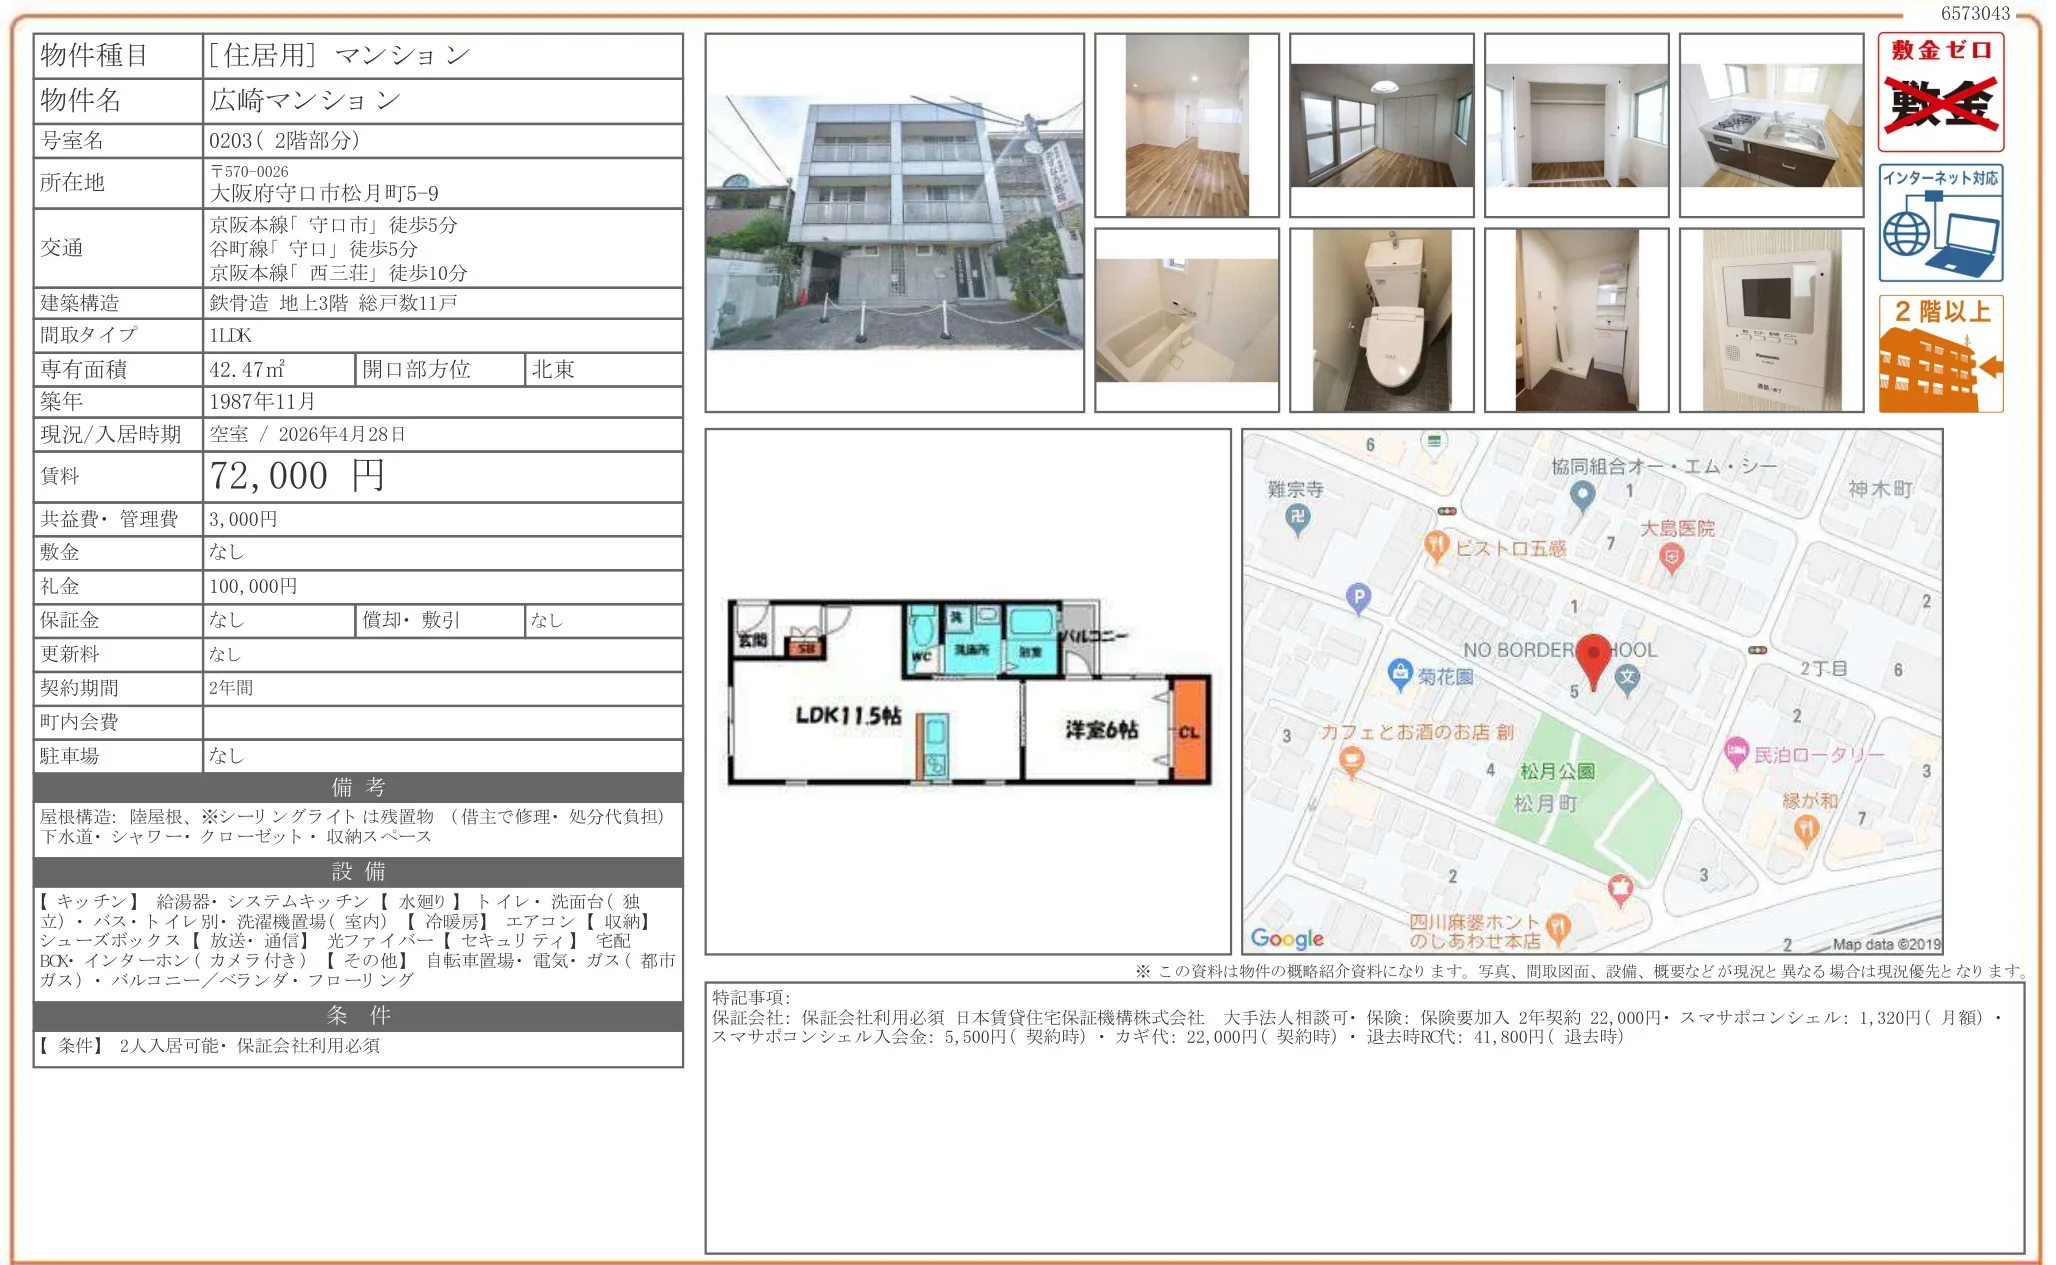This screenshot has width=2056, height=1265.
Task: Click the 菊花園 shopping map marker
Action: [1400, 673]
